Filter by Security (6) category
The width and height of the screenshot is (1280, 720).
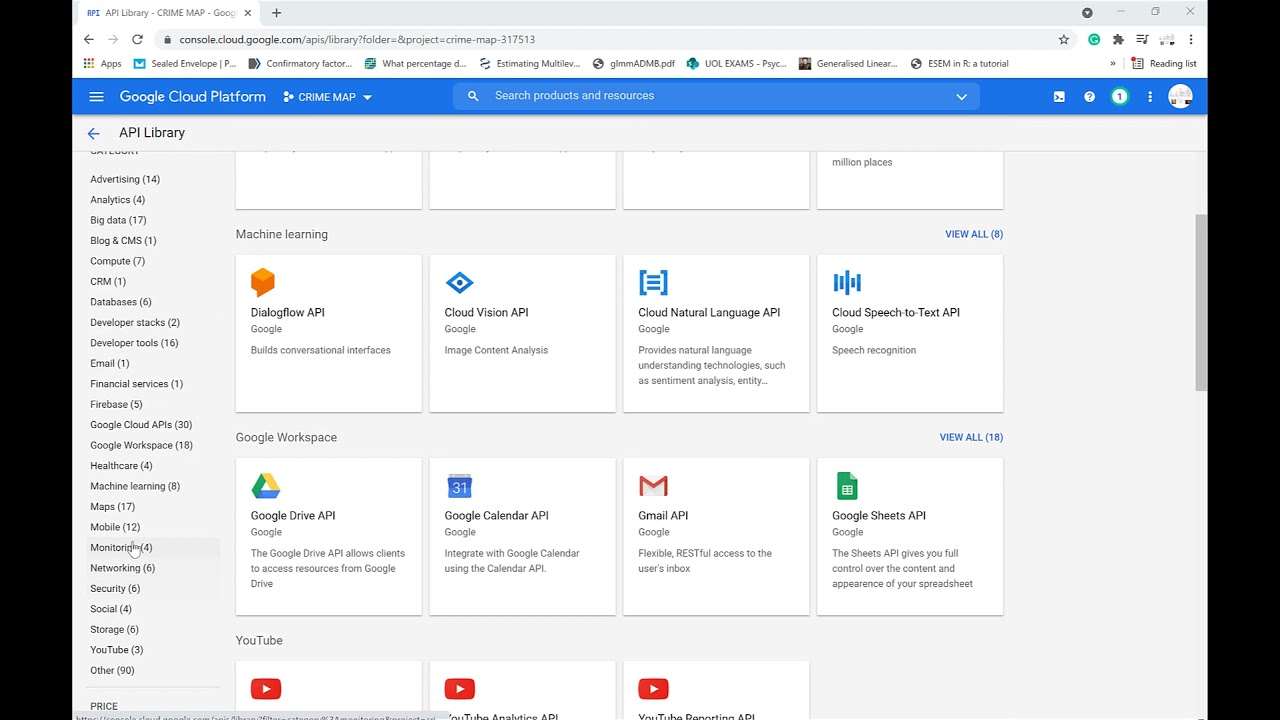(x=115, y=589)
